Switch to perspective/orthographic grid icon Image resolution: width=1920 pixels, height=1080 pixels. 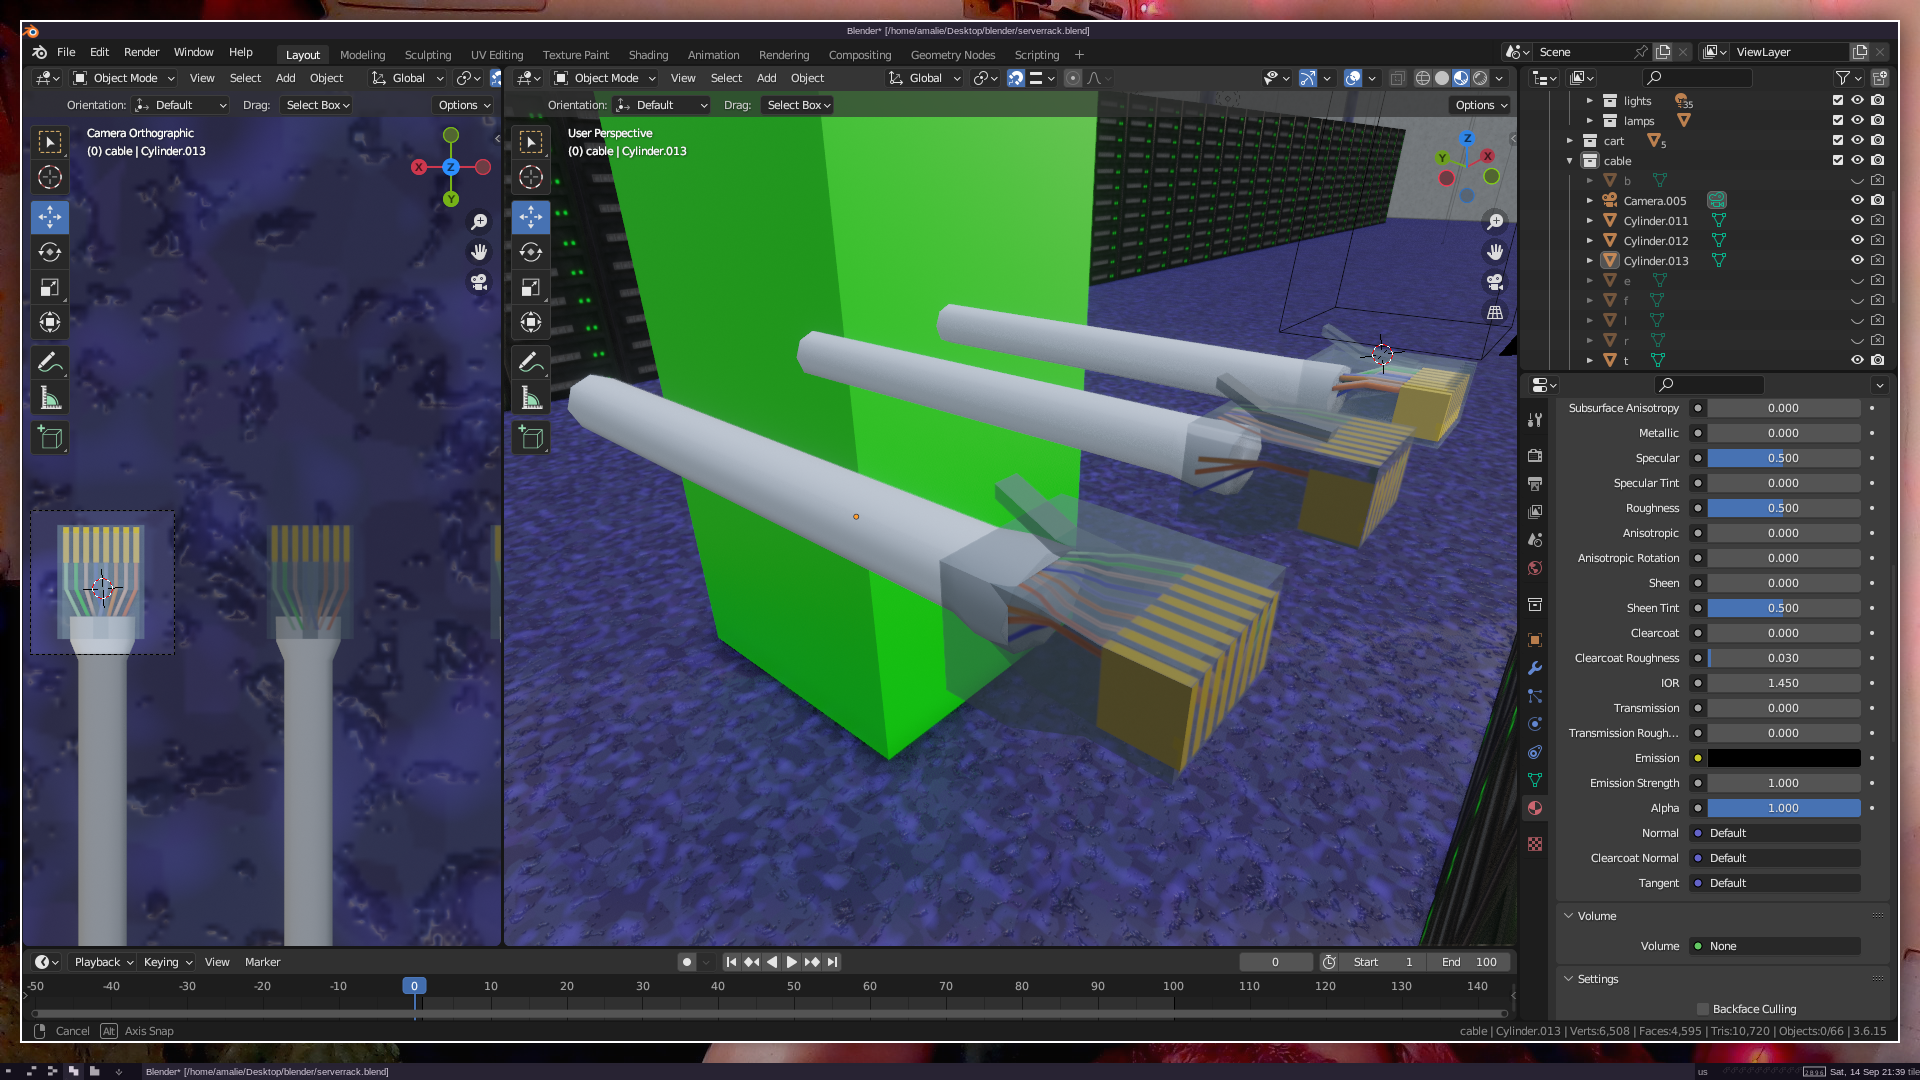tap(1495, 313)
